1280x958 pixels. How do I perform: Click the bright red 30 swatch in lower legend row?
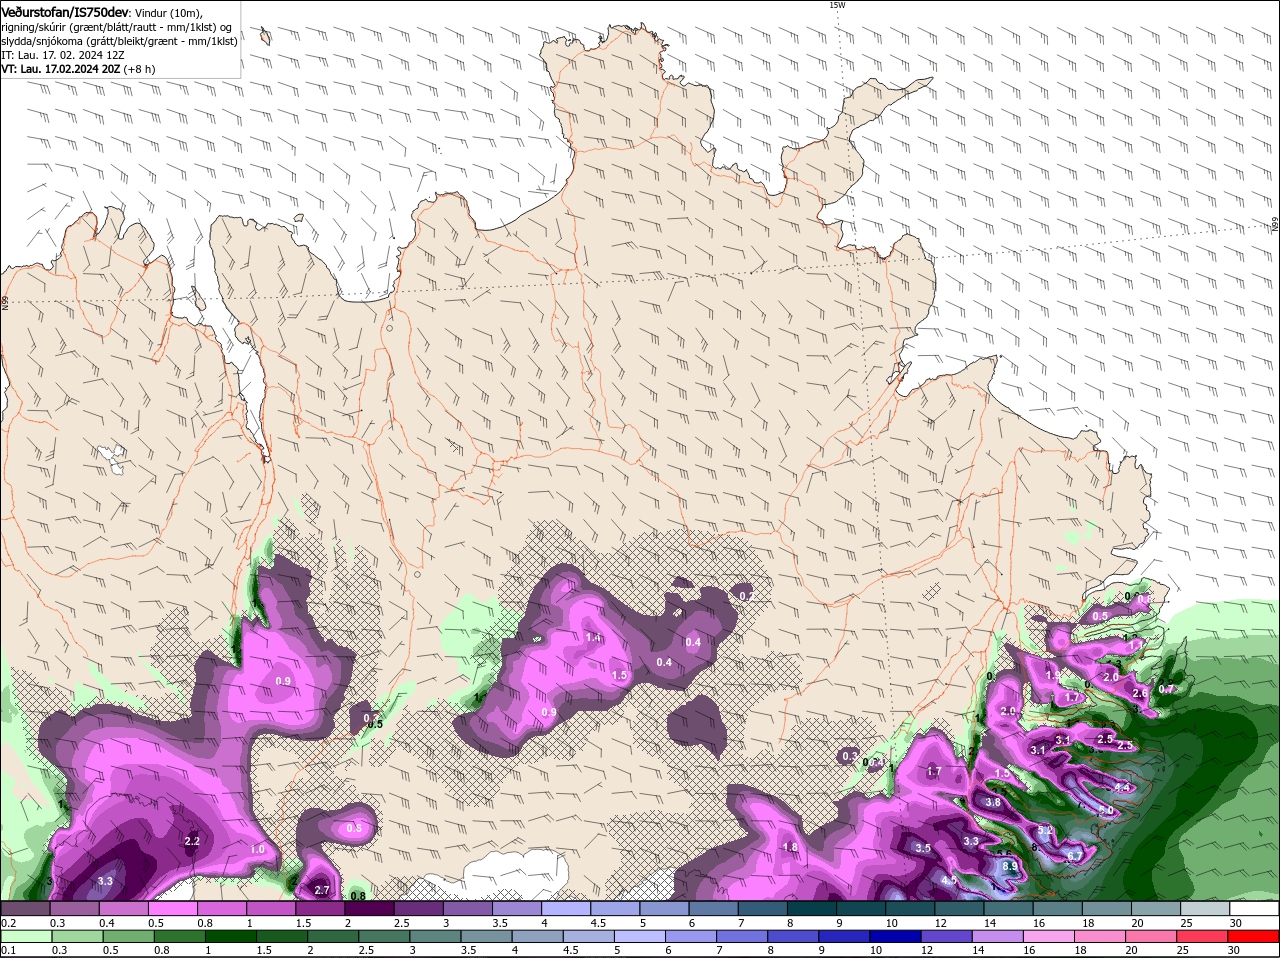[1255, 936]
